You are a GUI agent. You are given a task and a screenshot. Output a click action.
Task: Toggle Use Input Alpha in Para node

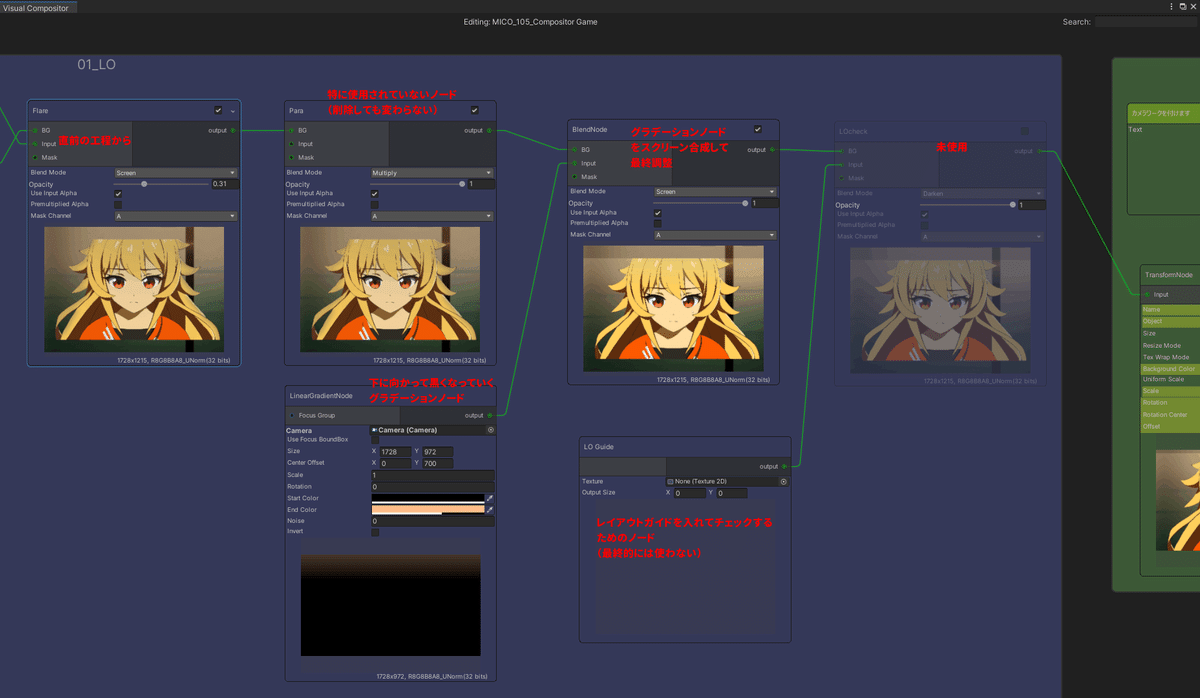point(375,194)
